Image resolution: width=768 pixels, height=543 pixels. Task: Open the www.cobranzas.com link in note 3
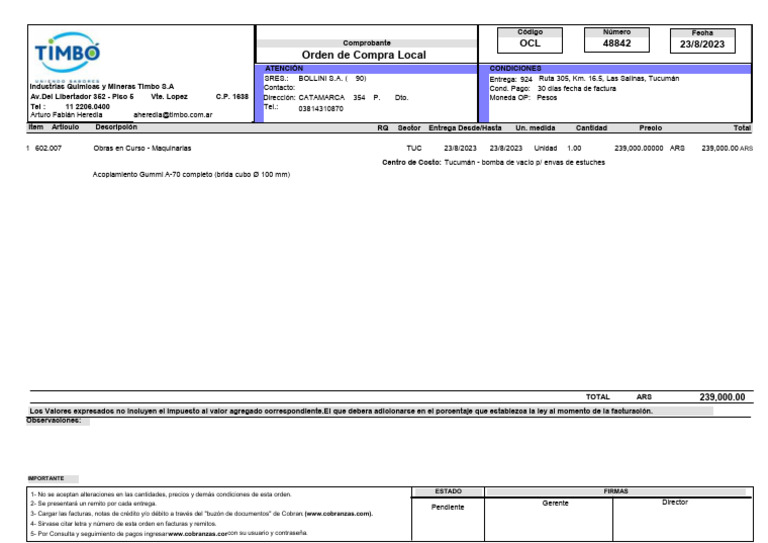(338, 514)
